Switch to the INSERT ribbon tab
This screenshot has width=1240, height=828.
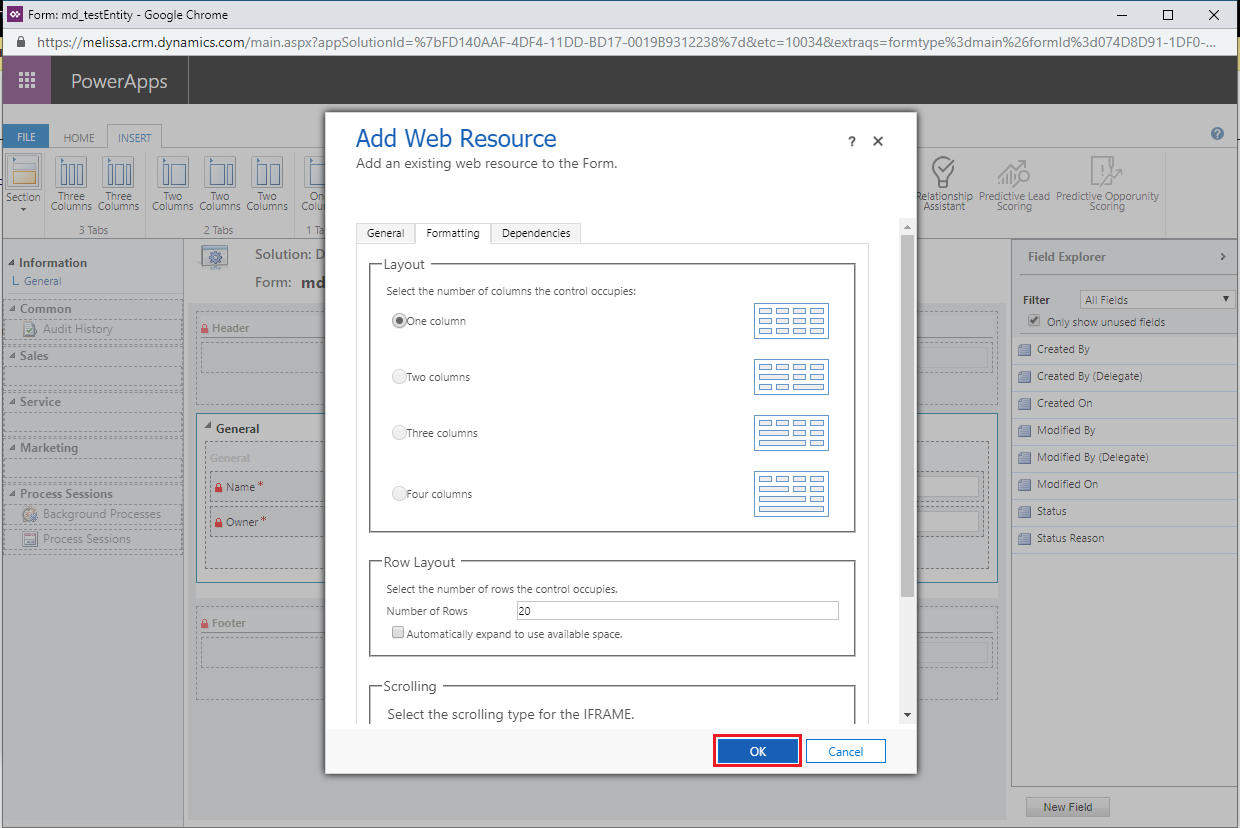pyautogui.click(x=134, y=138)
